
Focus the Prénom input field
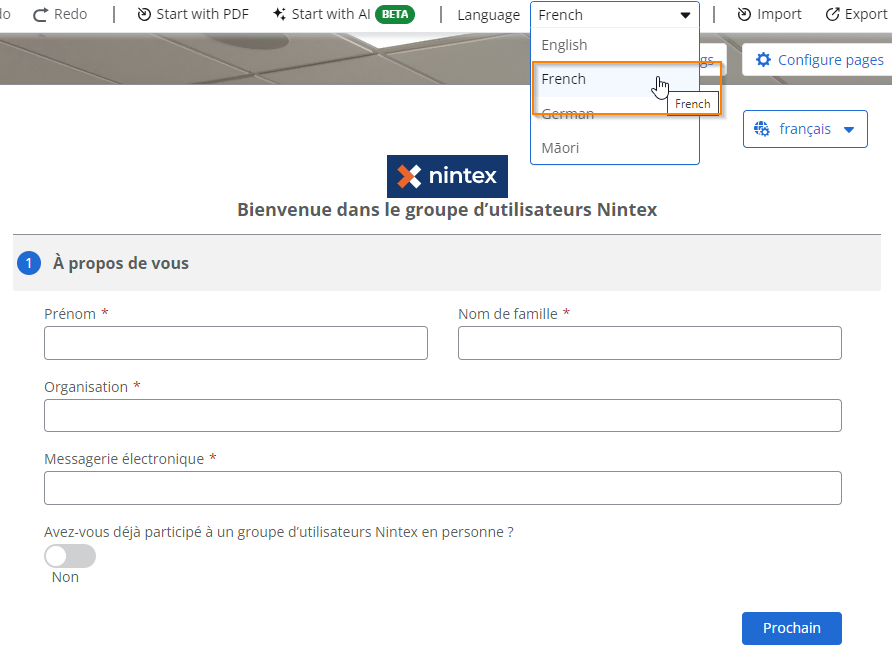236,343
